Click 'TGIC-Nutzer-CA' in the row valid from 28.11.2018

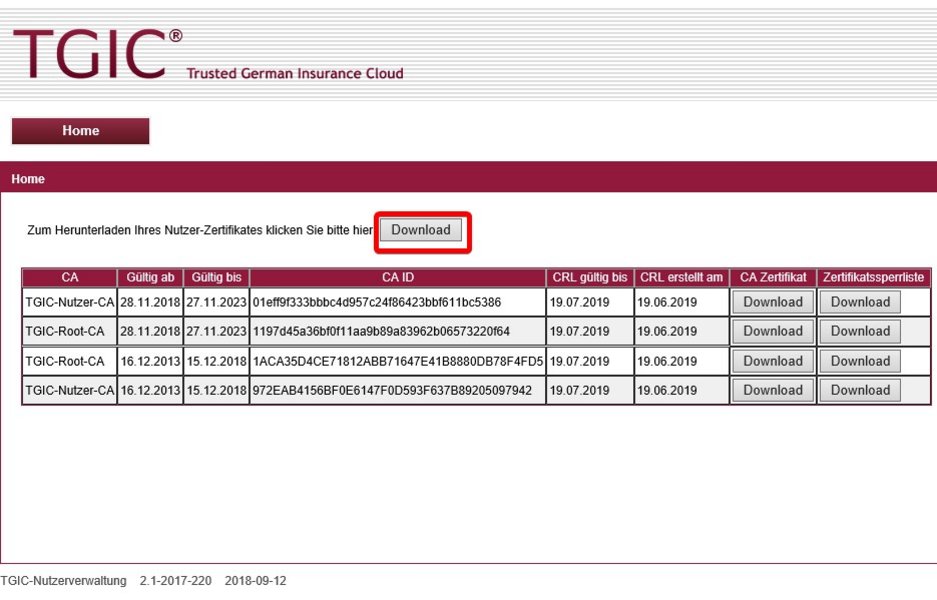pyautogui.click(x=69, y=302)
